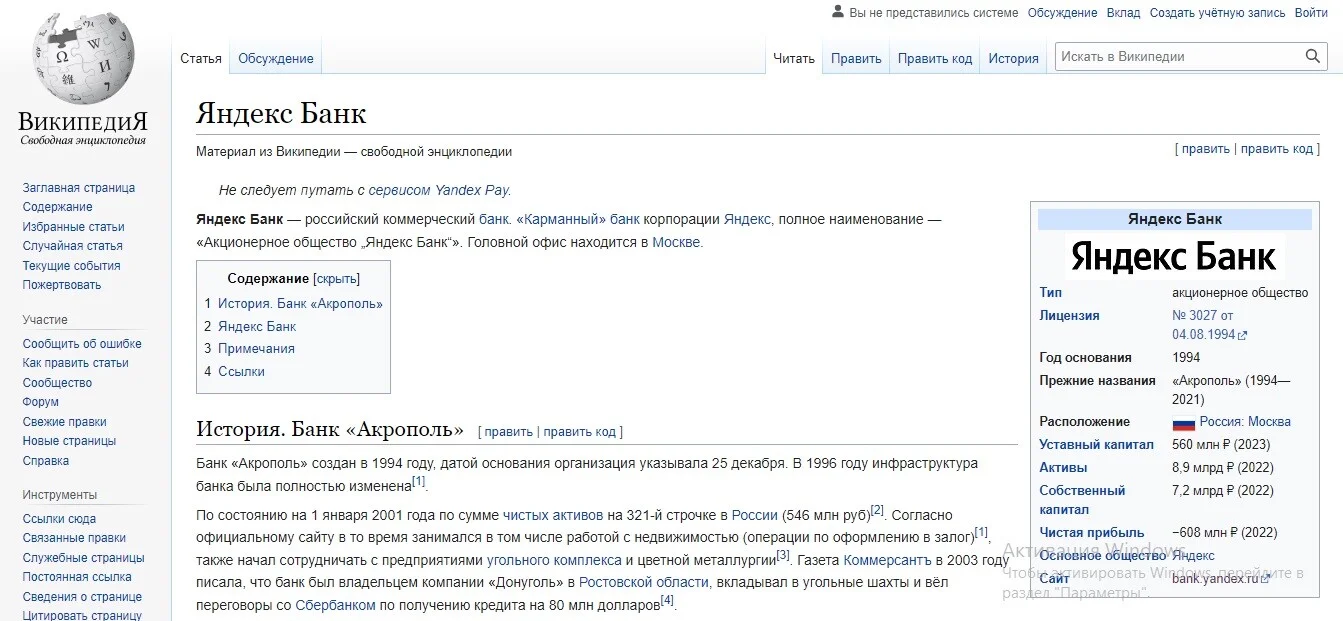Click the 'Войти' login link

1312,13
